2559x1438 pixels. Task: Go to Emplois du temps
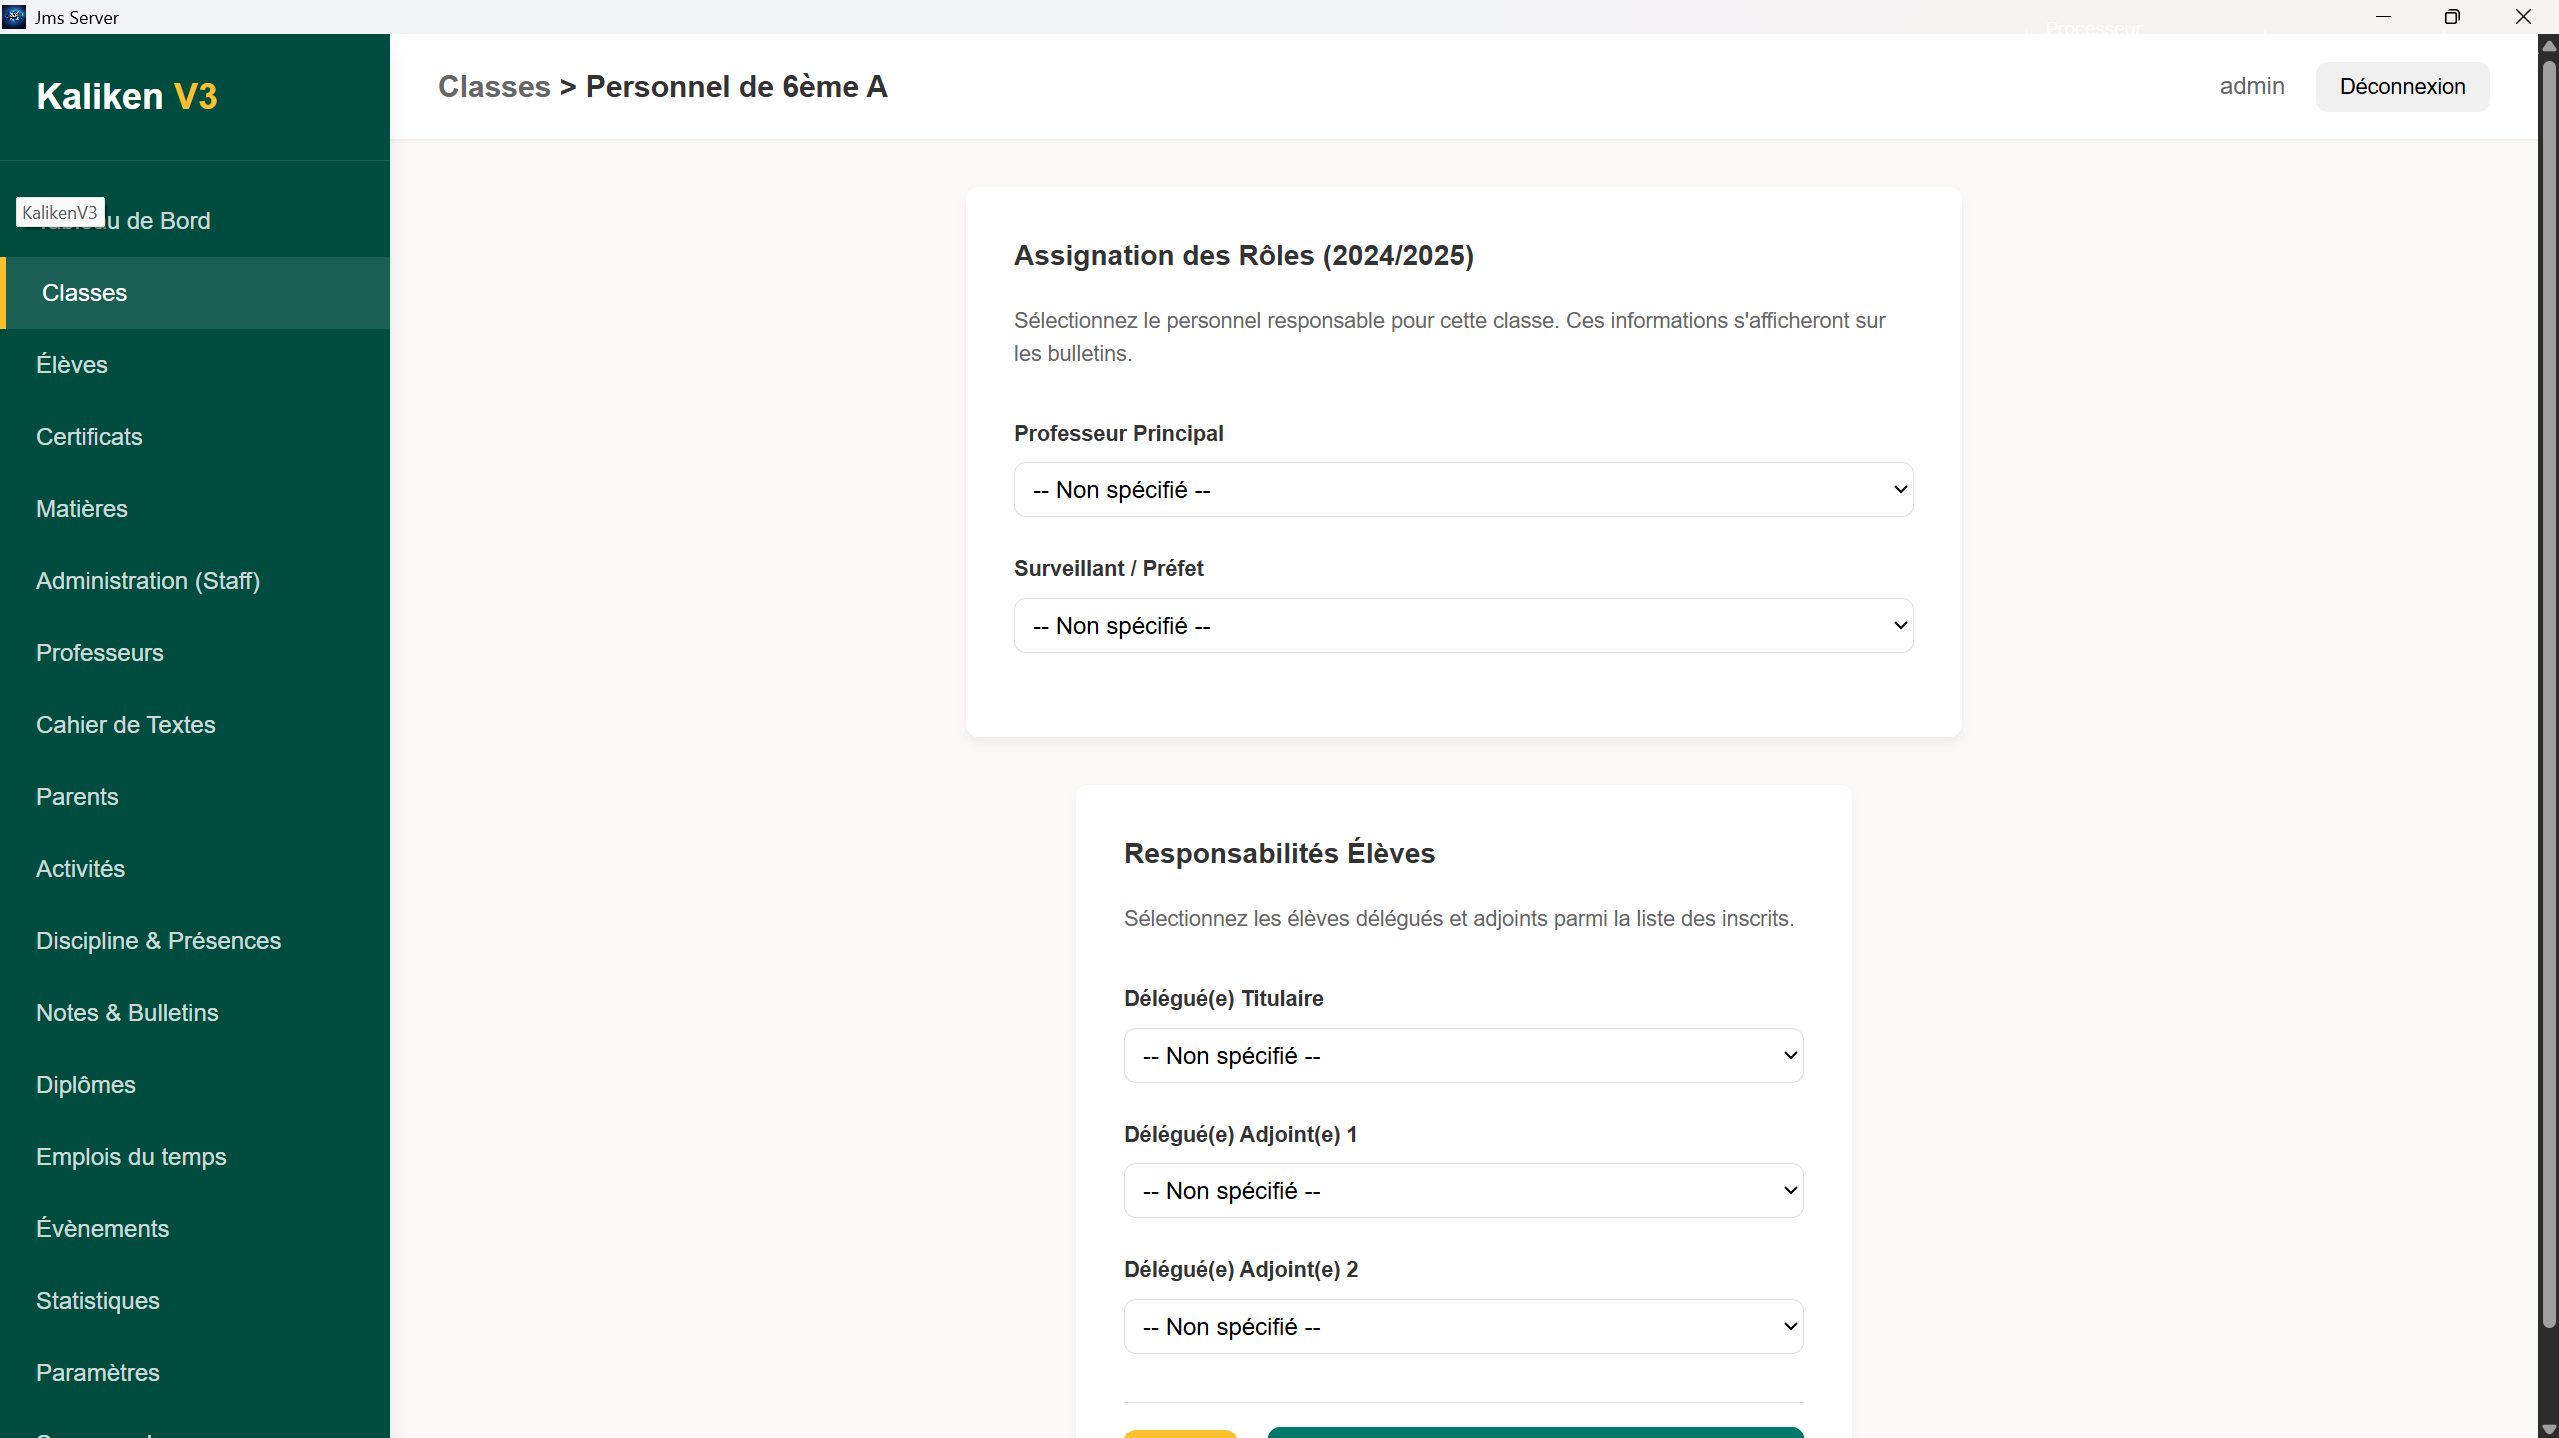coord(131,1157)
